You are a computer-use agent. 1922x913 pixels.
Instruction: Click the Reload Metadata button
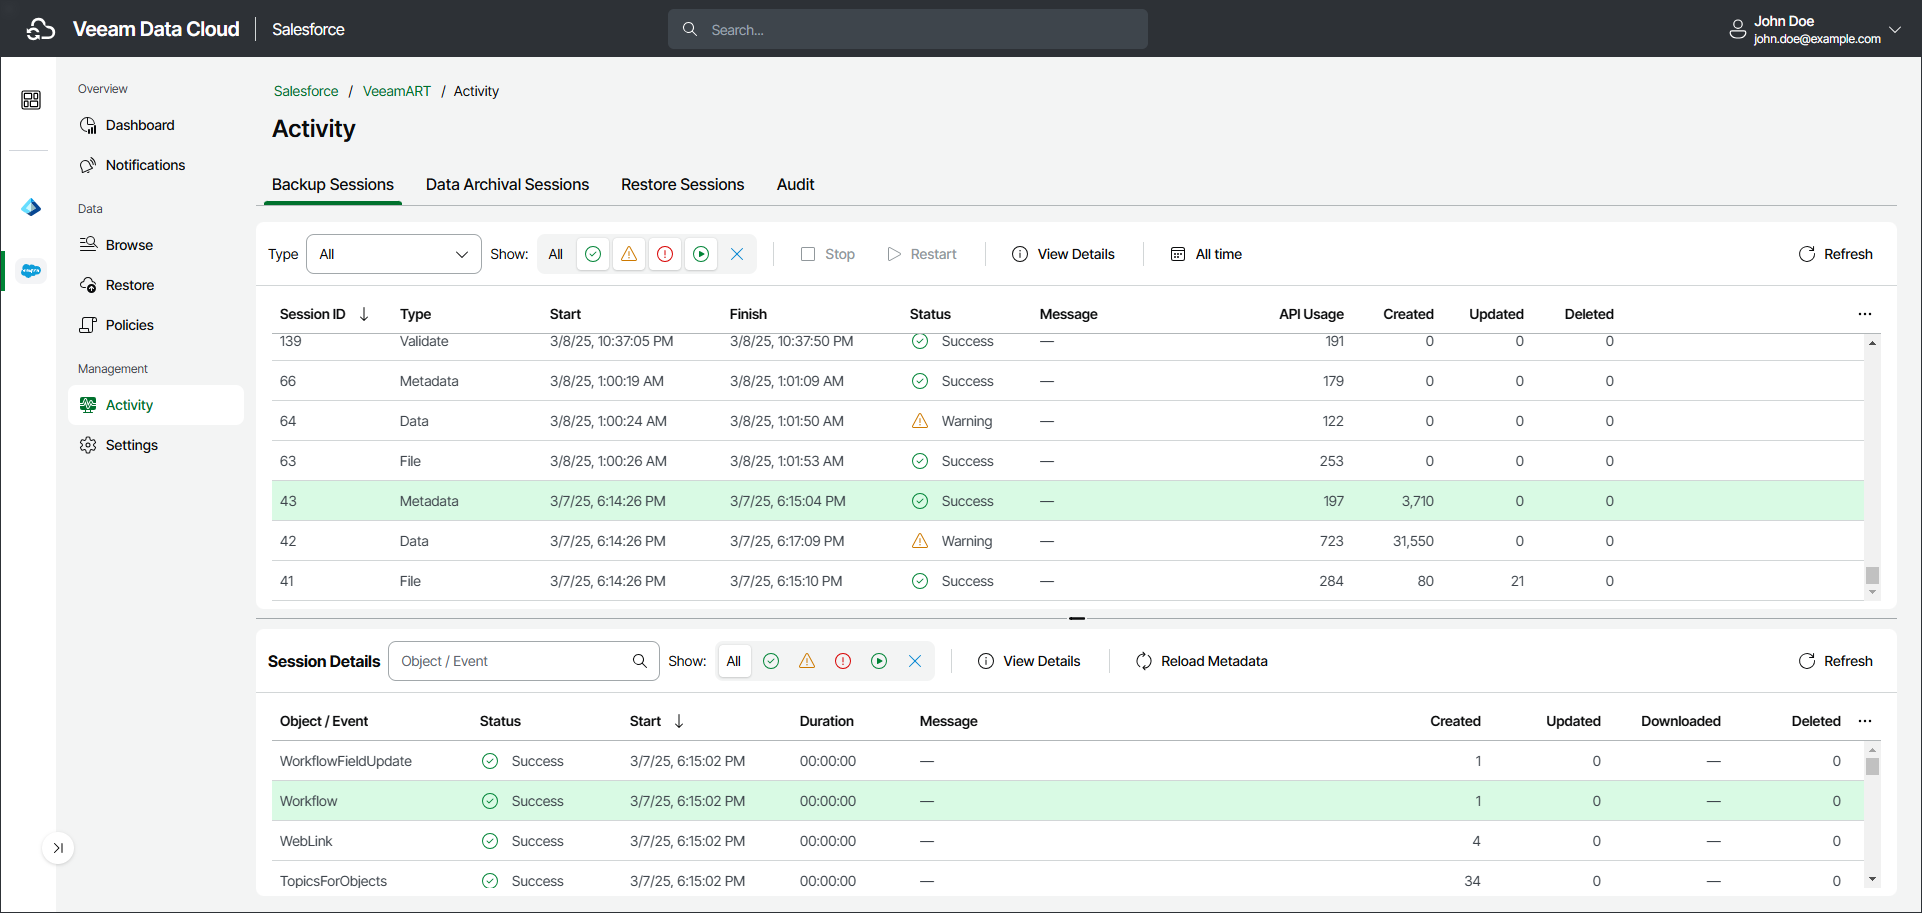[1202, 661]
